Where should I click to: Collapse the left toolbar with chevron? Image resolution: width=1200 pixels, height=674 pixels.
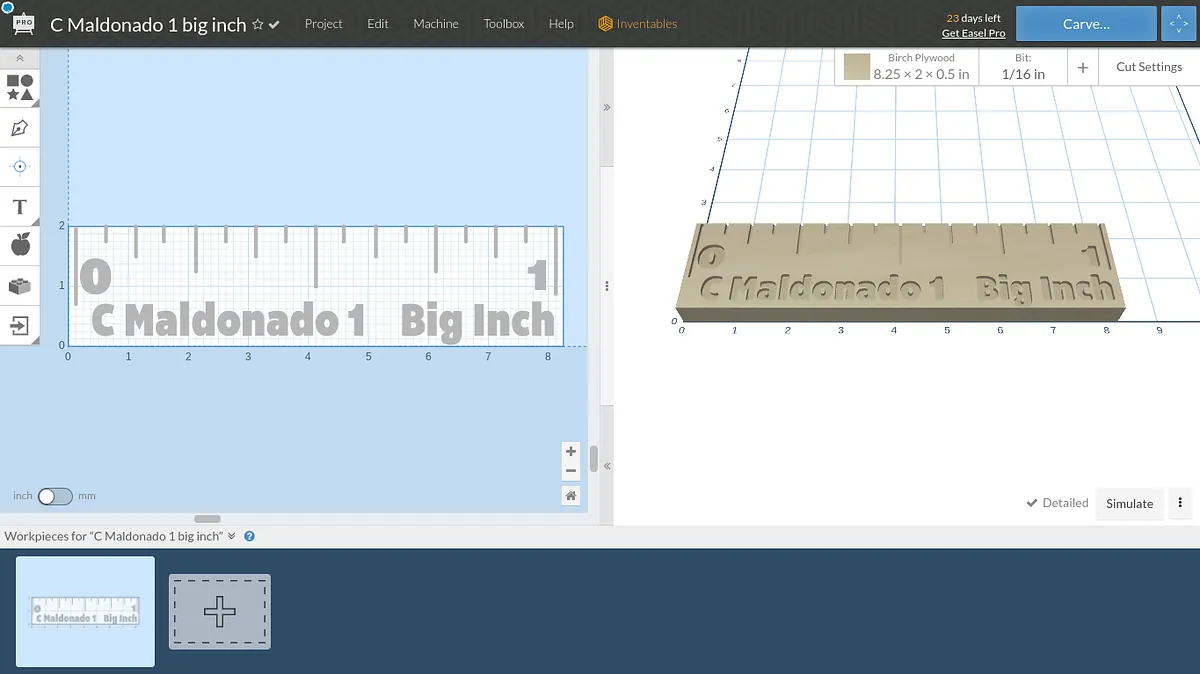click(x=20, y=59)
